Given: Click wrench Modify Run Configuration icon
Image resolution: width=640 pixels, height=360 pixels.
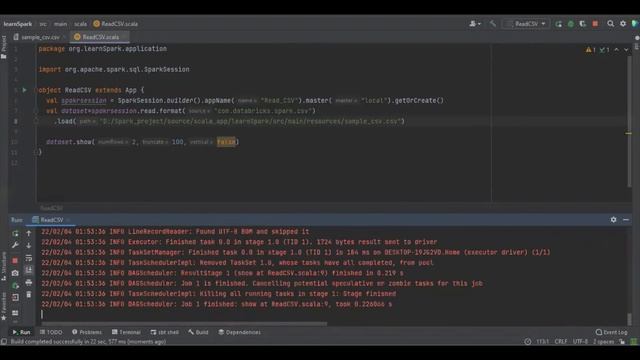Looking at the screenshot, I should click(x=15, y=245).
